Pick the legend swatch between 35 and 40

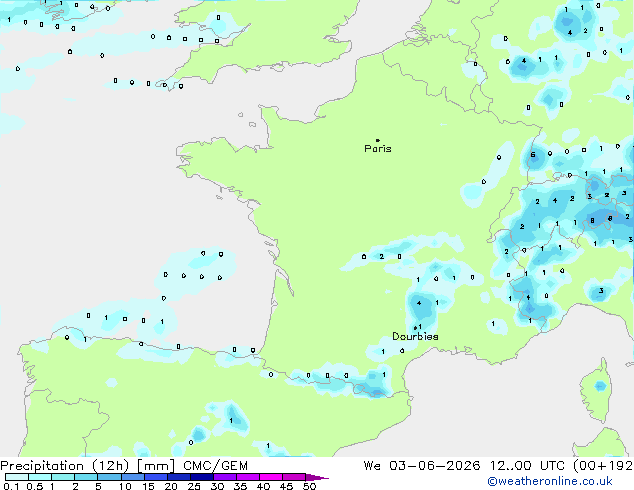coord(247,477)
